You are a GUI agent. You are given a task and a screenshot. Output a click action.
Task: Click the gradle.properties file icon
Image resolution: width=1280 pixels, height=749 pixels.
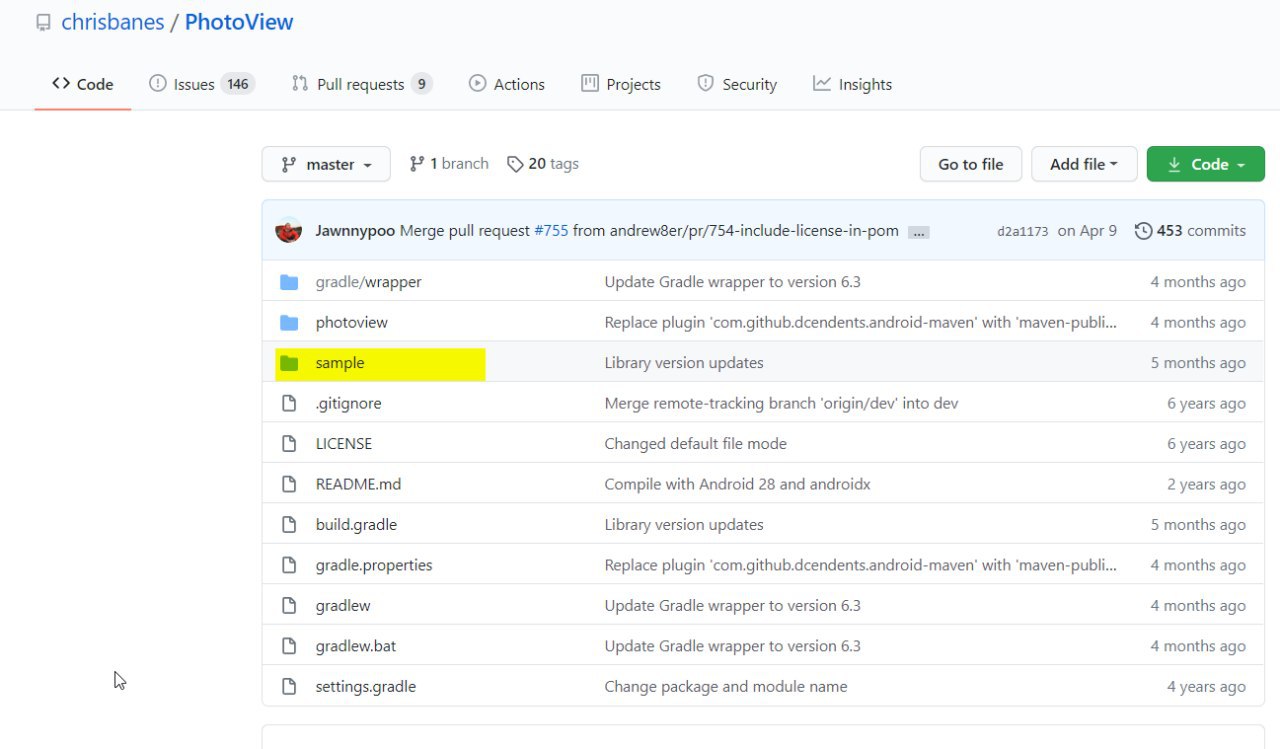[289, 565]
